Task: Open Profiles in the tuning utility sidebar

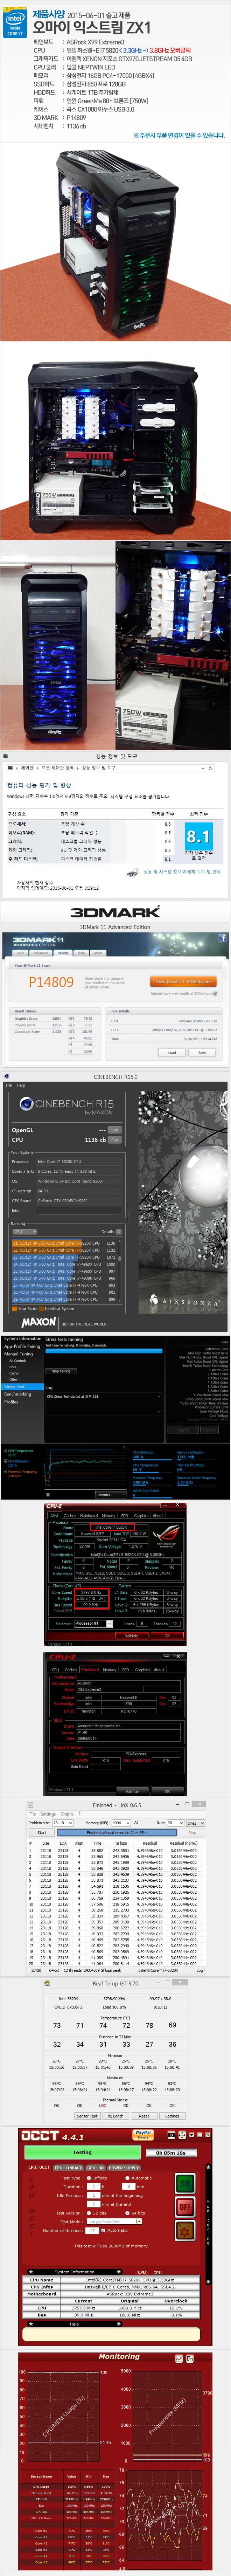Action: click(11, 1402)
